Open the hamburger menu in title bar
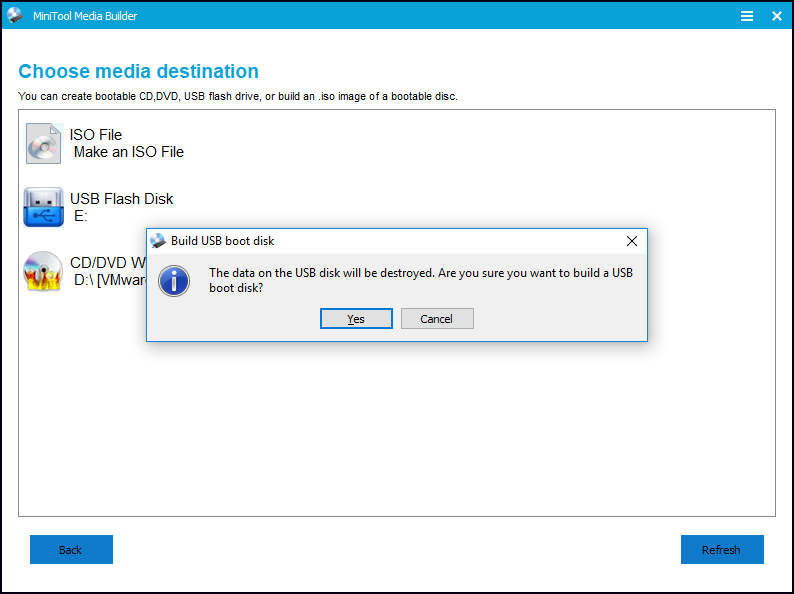 coord(747,16)
